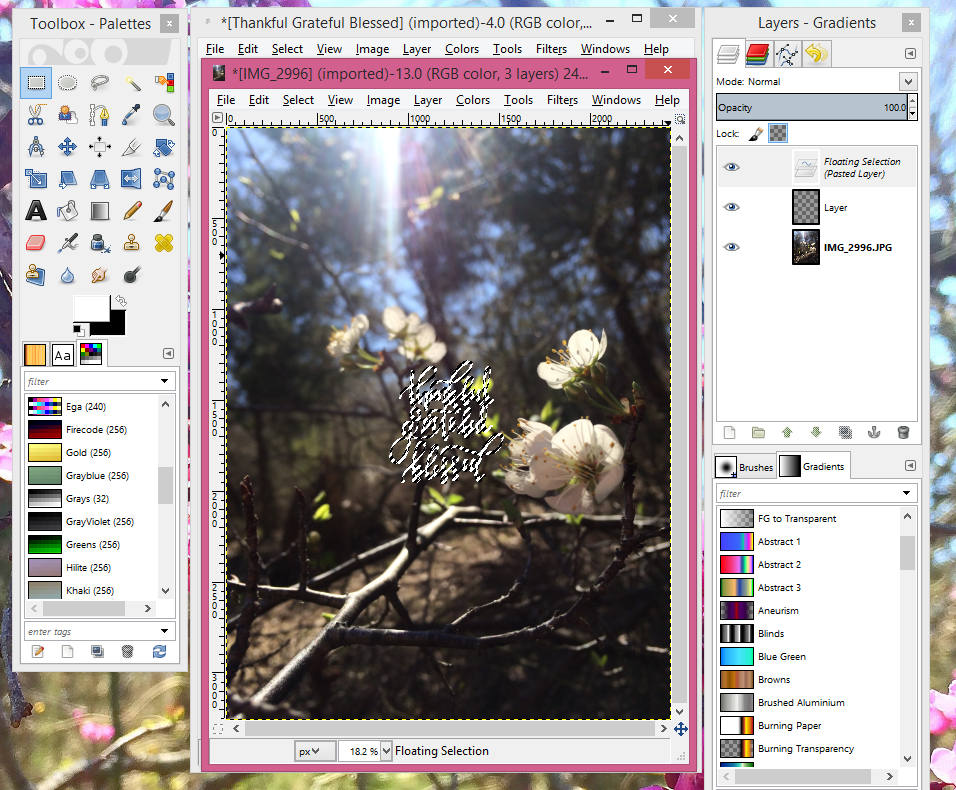Toggle visibility of IMG_2996.JPG layer
Screen dimensions: 956x790
pos(732,247)
